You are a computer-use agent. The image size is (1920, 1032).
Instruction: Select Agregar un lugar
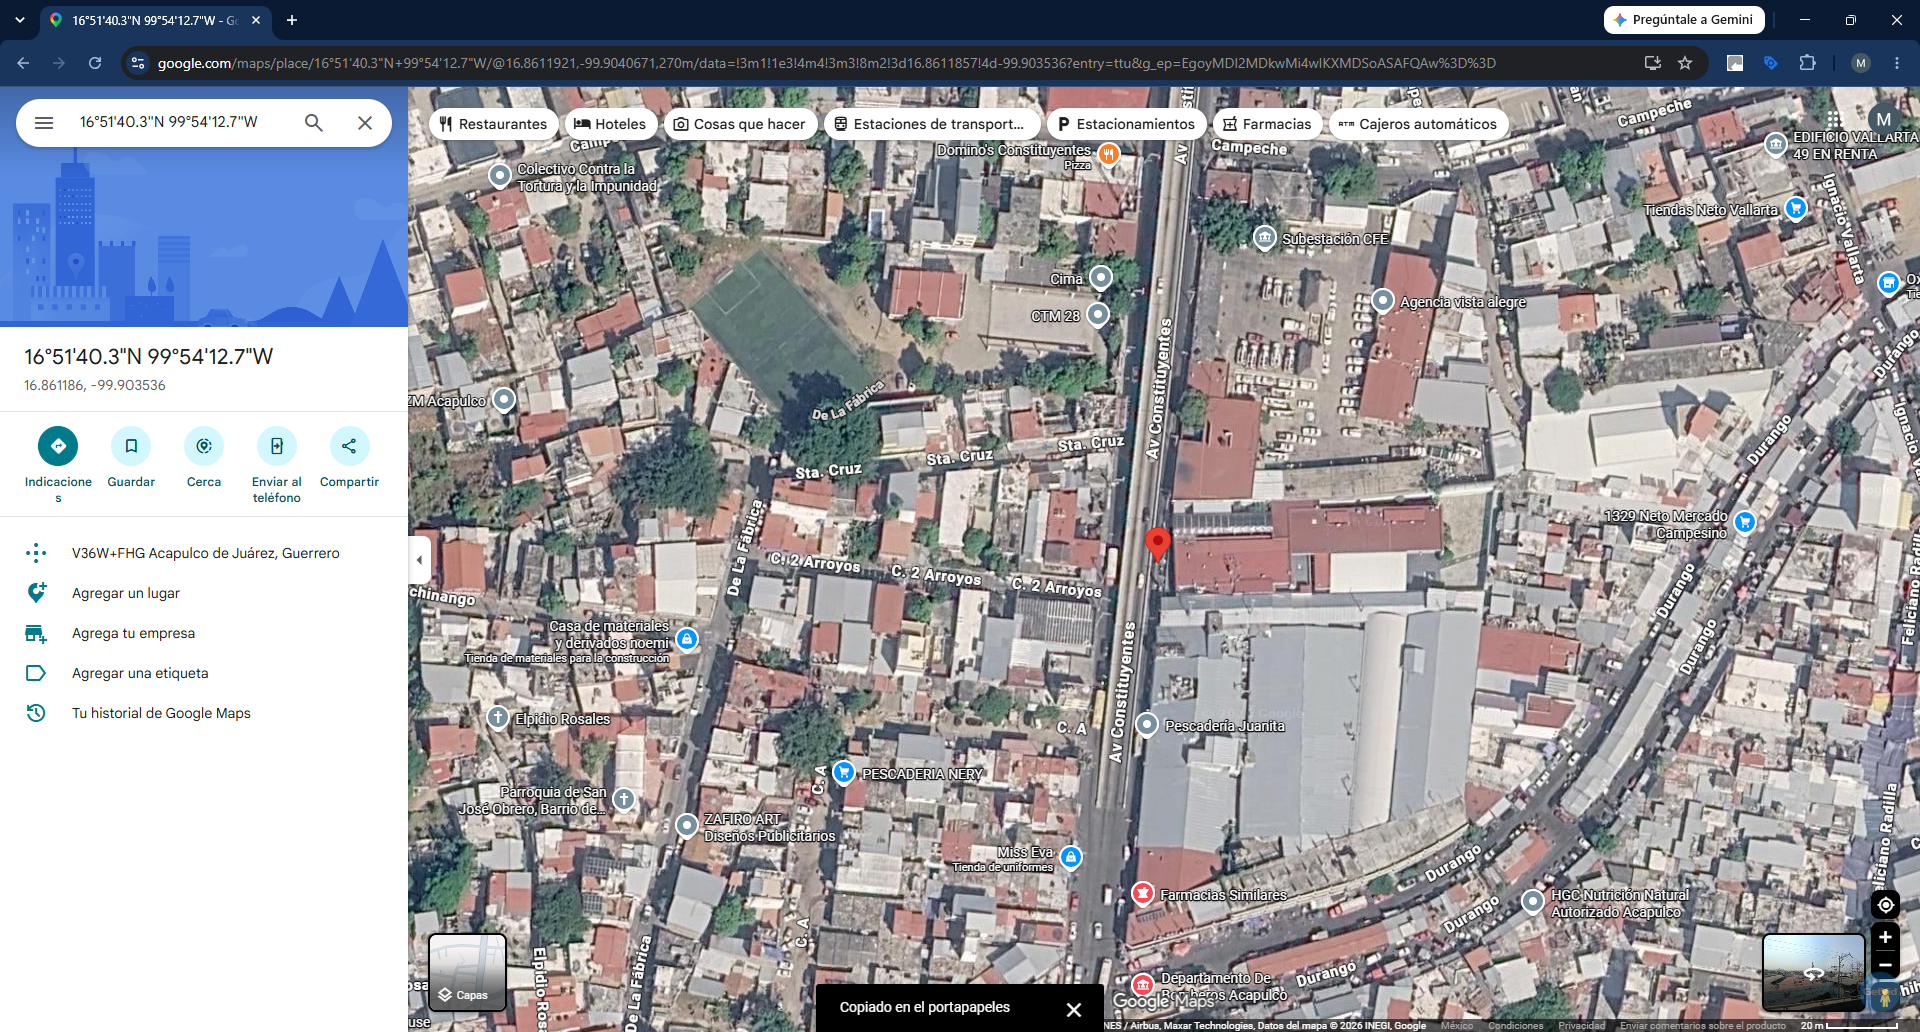point(204,593)
